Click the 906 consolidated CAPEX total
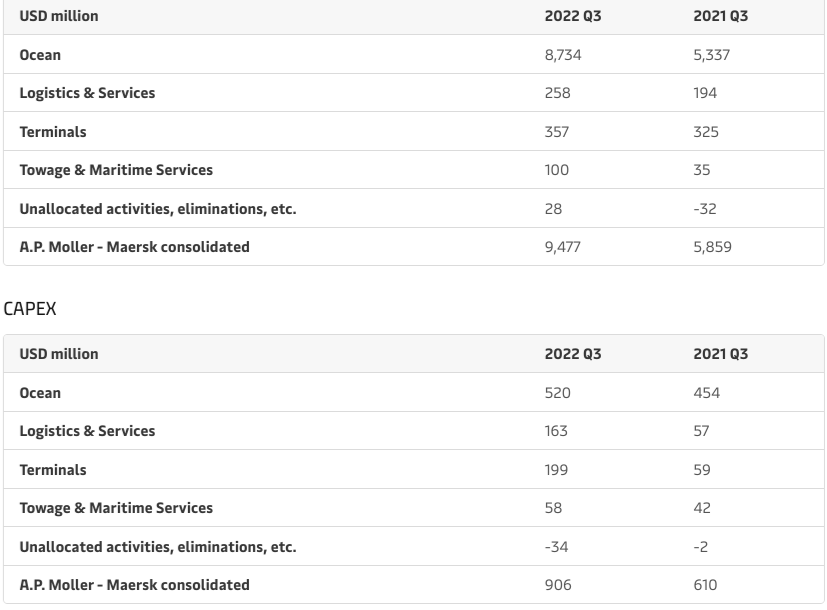This screenshot has width=827, height=610. tap(557, 585)
